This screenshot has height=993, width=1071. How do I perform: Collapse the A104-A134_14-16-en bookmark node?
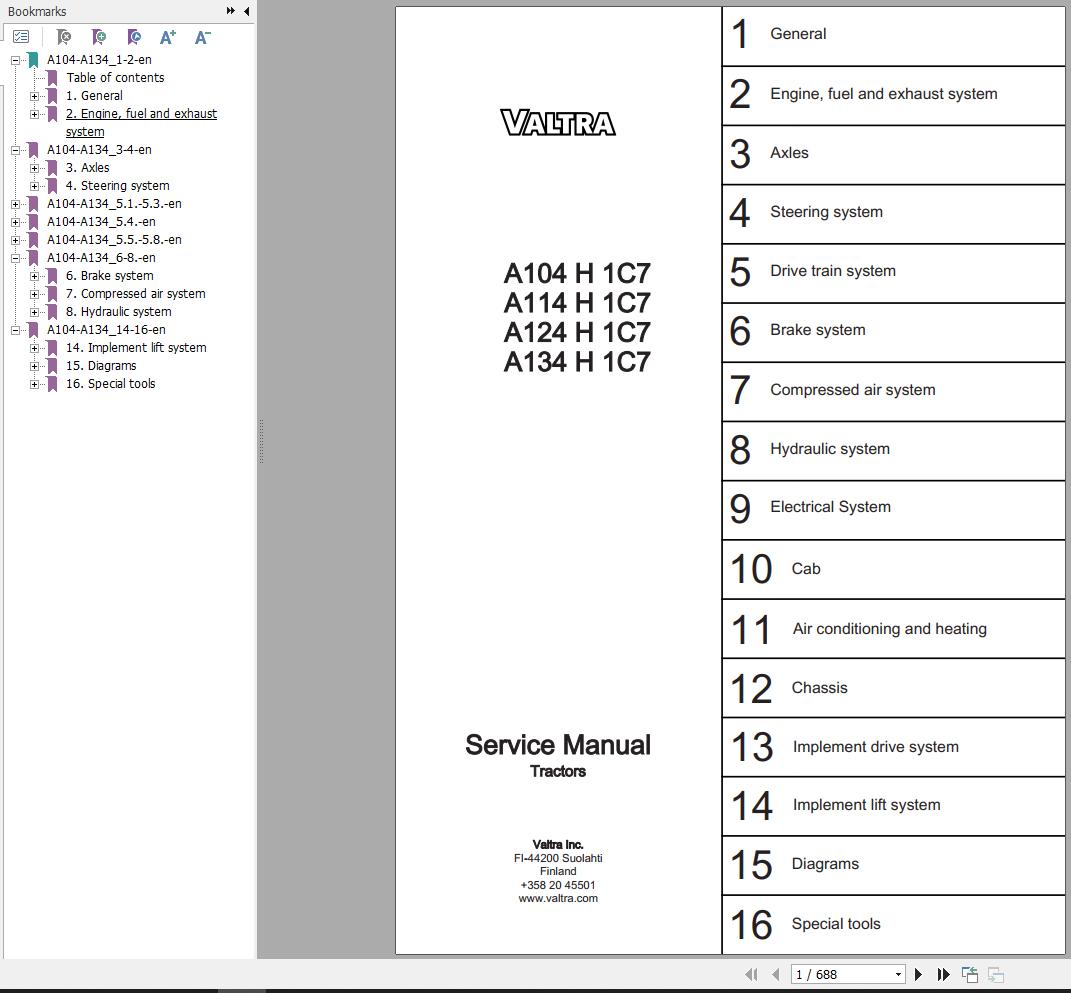(15, 330)
